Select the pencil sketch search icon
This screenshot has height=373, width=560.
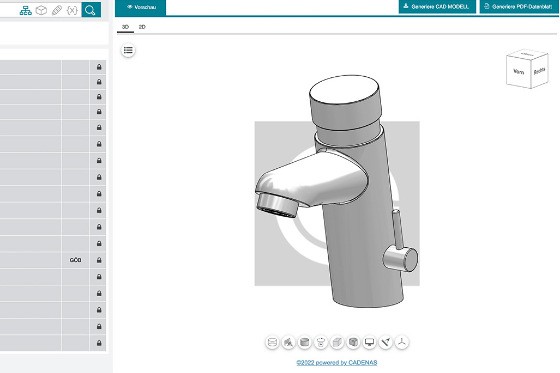point(57,10)
